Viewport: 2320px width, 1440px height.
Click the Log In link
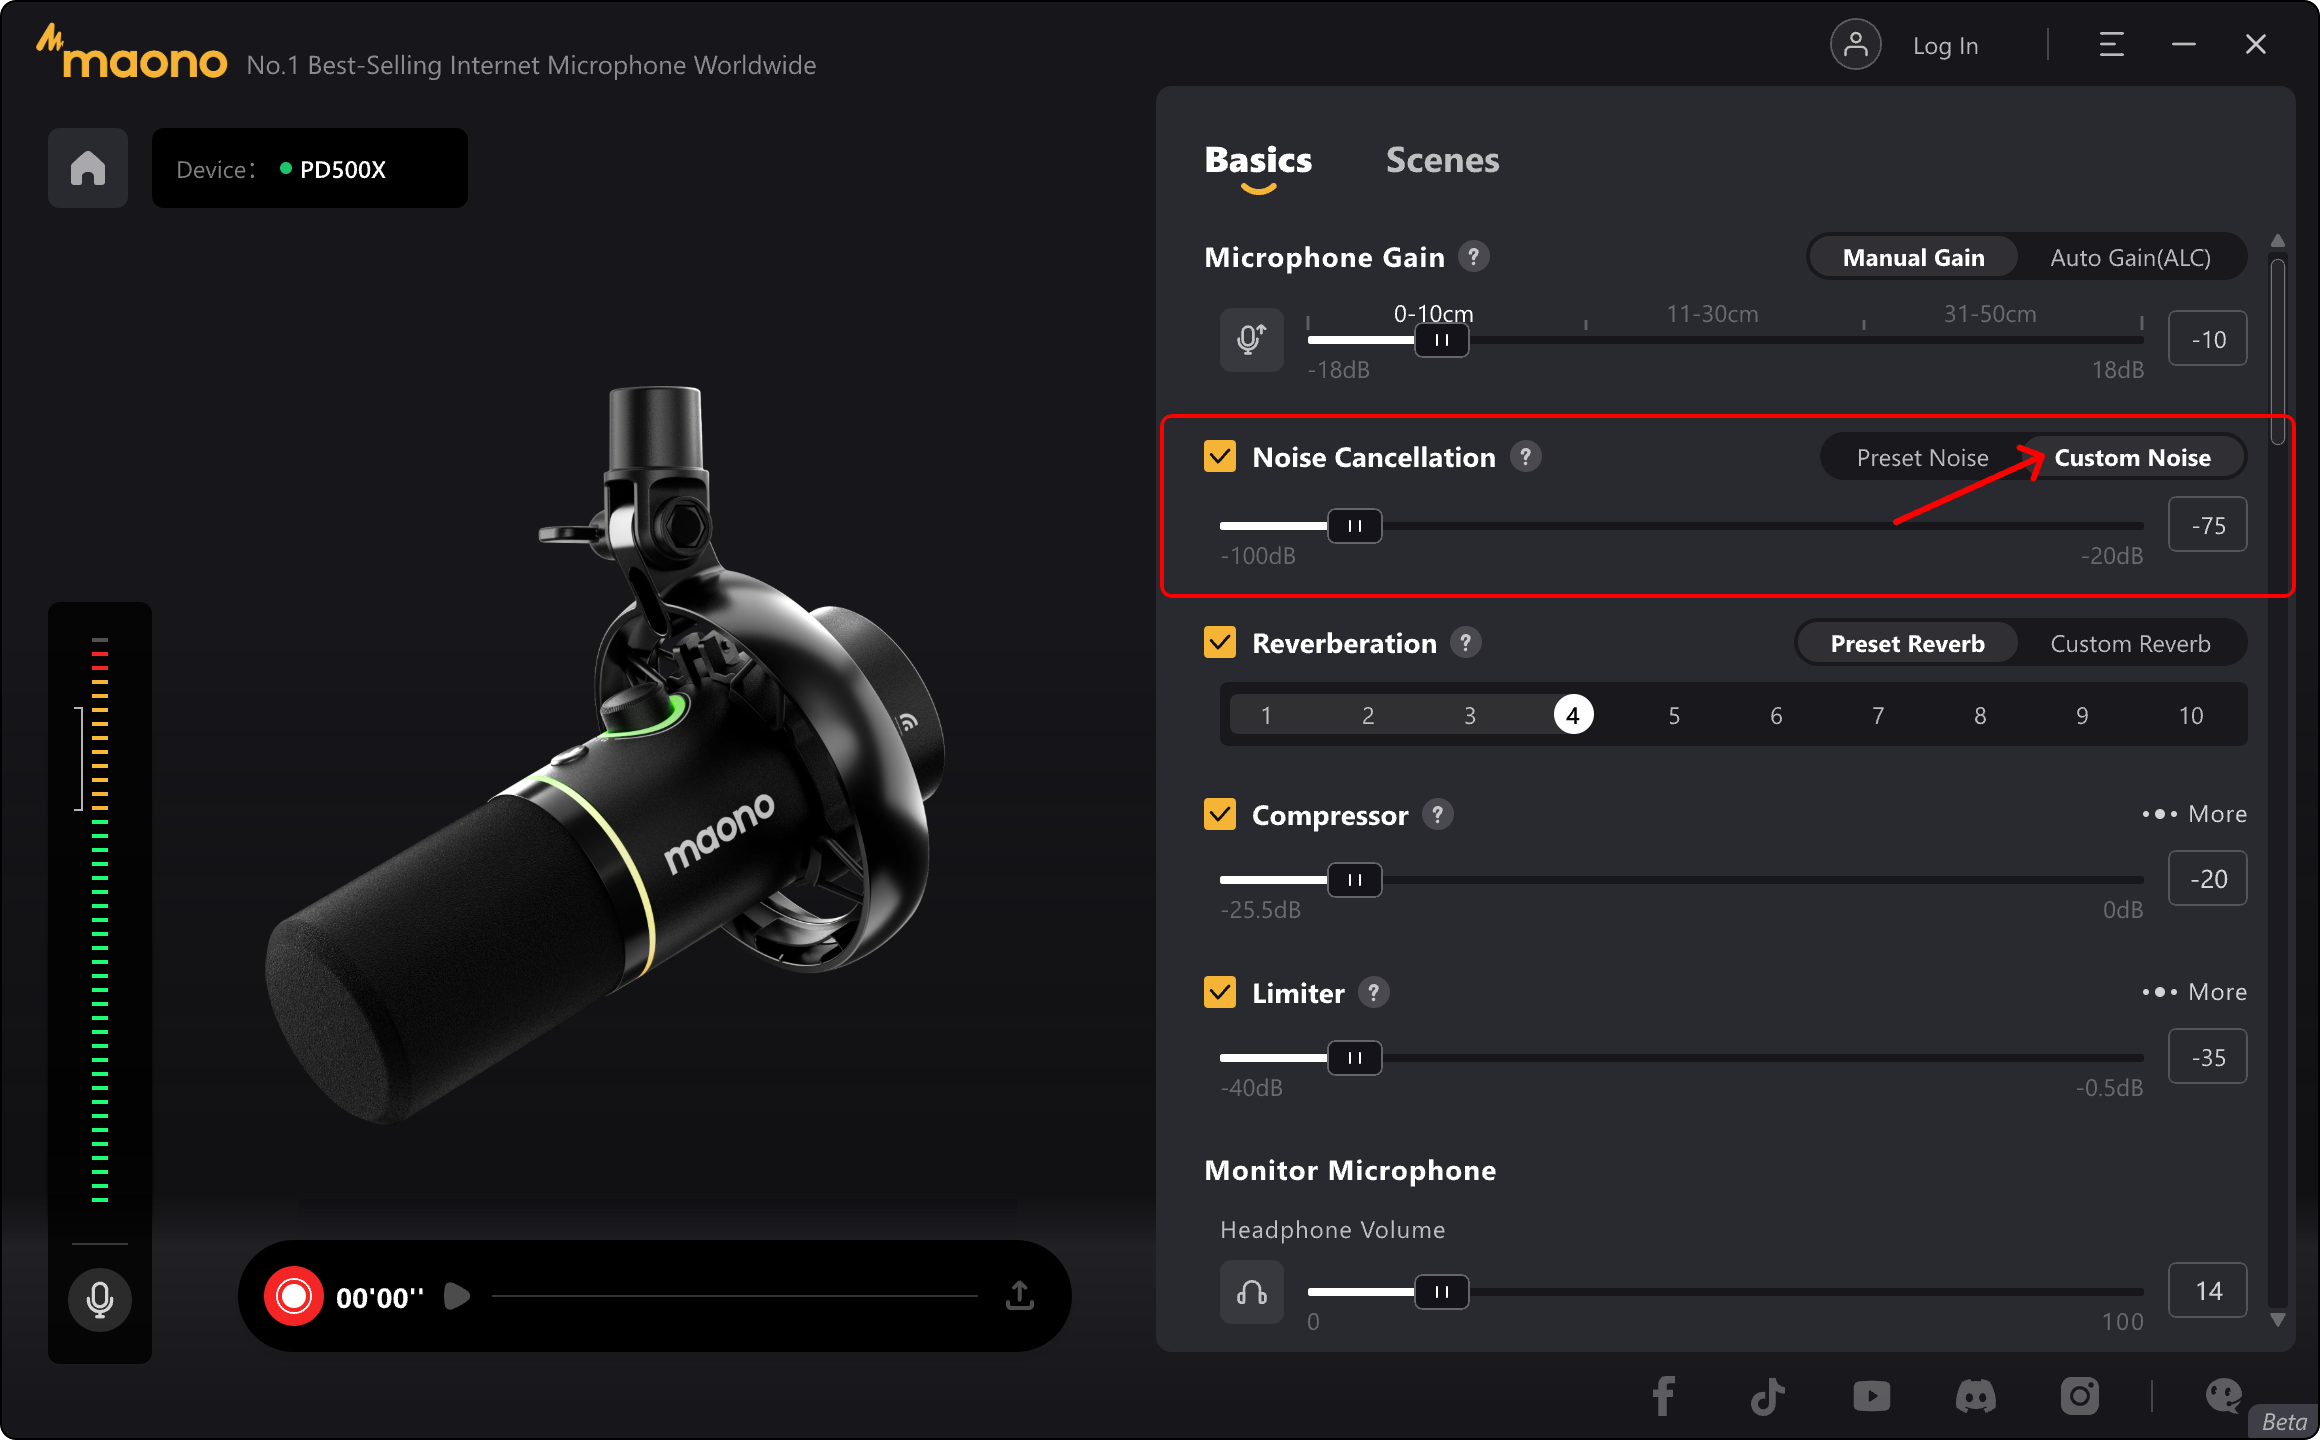(x=1945, y=46)
